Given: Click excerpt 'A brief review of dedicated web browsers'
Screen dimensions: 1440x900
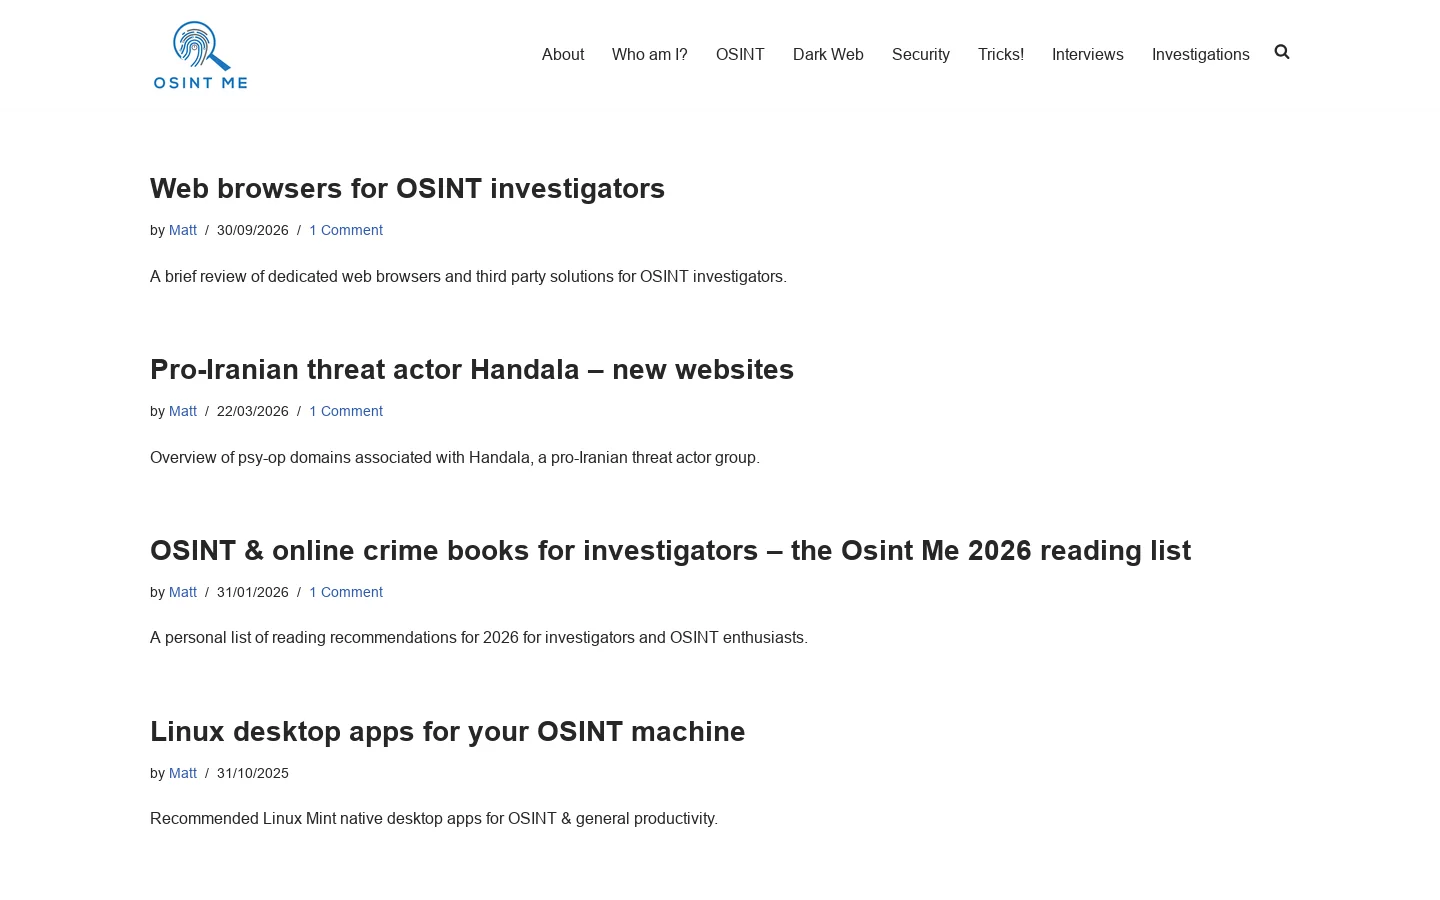Looking at the screenshot, I should [468, 276].
